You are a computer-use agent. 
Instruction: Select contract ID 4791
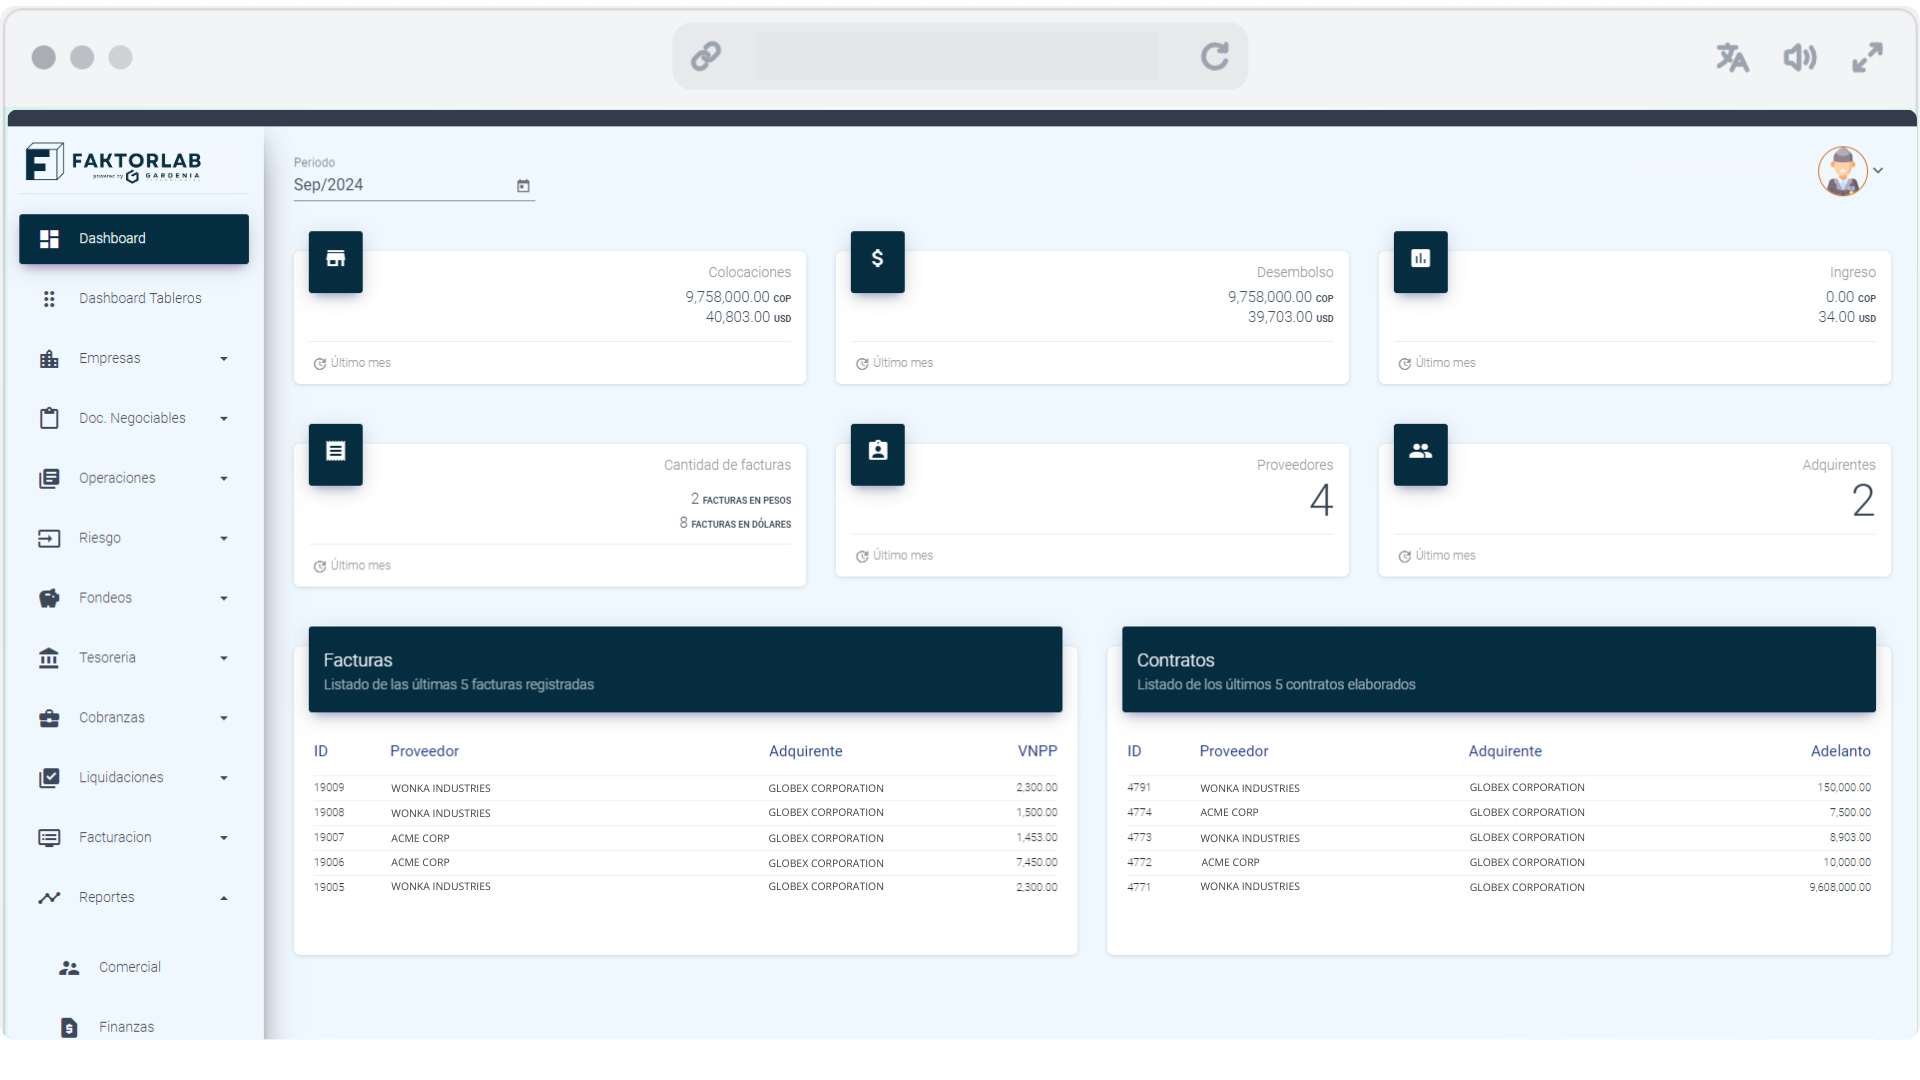(1139, 788)
